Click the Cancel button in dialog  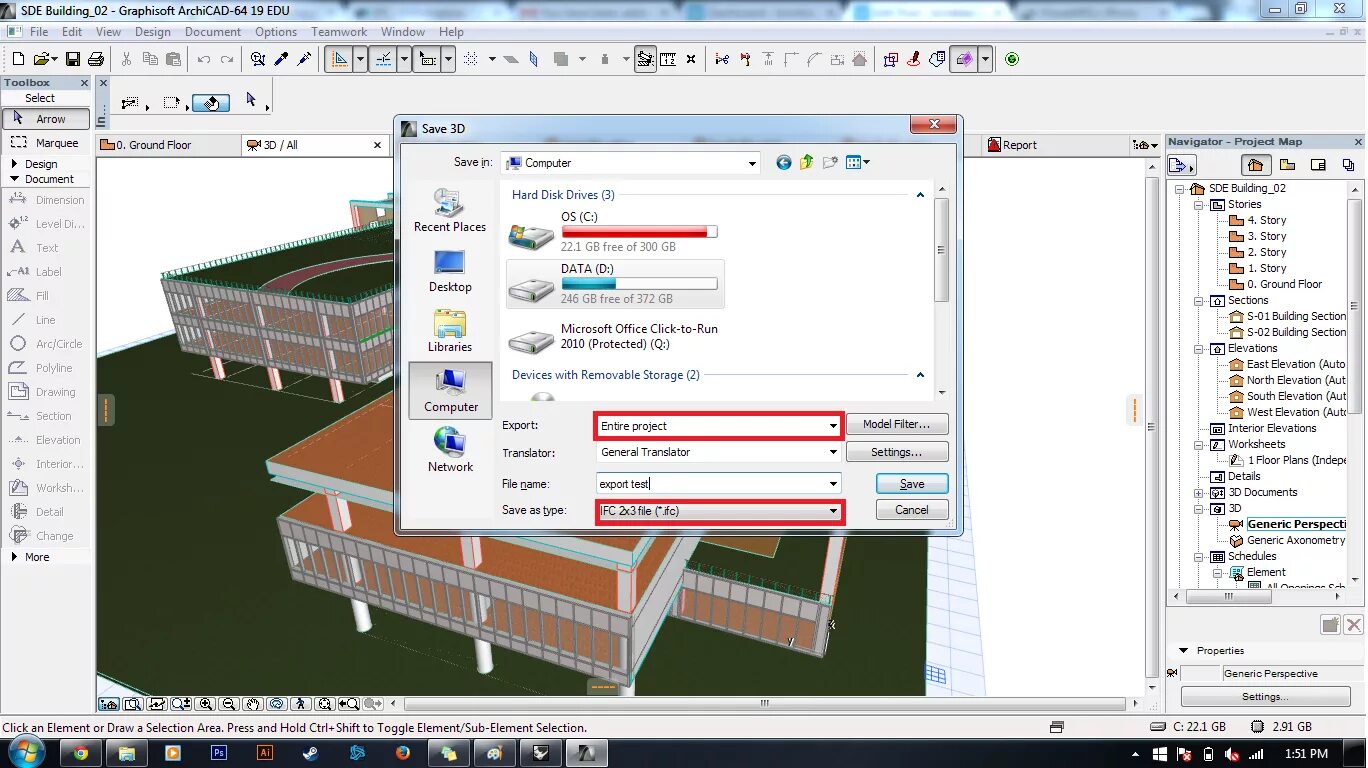(x=912, y=510)
